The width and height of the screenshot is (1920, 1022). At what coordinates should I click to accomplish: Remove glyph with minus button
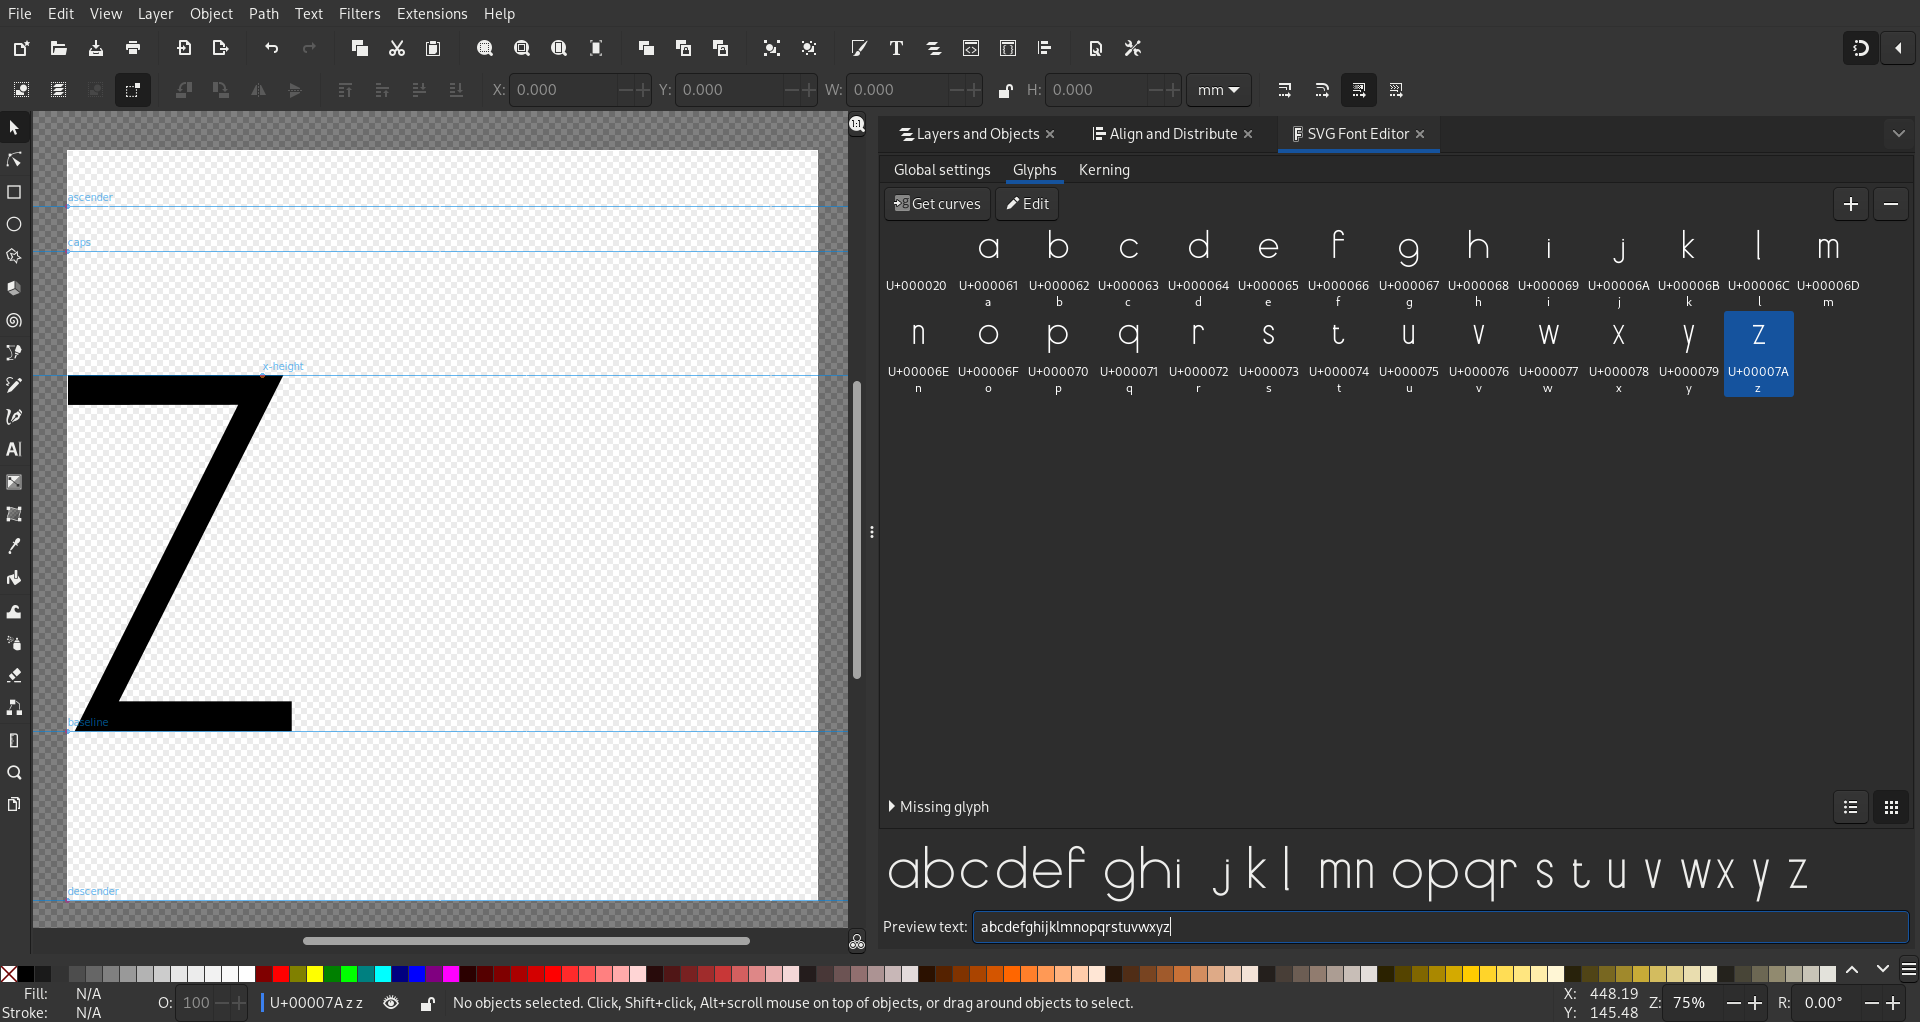(x=1891, y=204)
